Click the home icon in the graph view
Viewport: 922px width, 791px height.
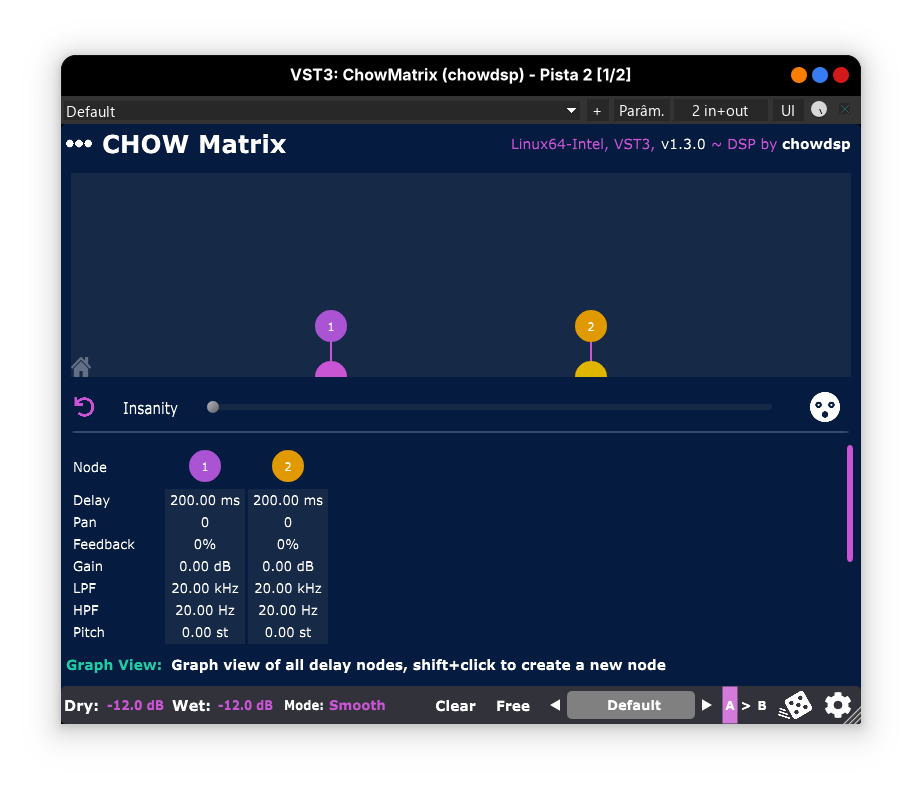click(81, 366)
